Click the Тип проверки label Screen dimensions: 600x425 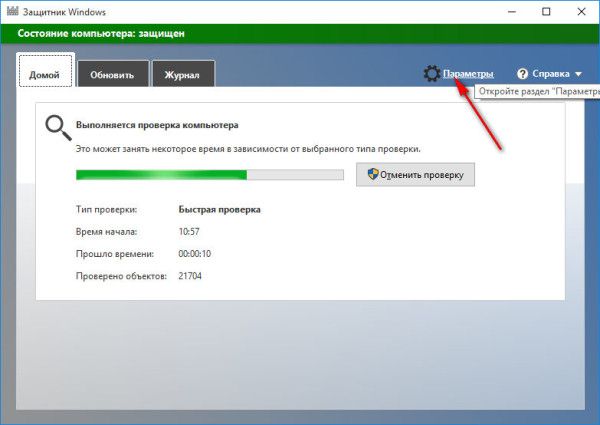[x=106, y=210]
